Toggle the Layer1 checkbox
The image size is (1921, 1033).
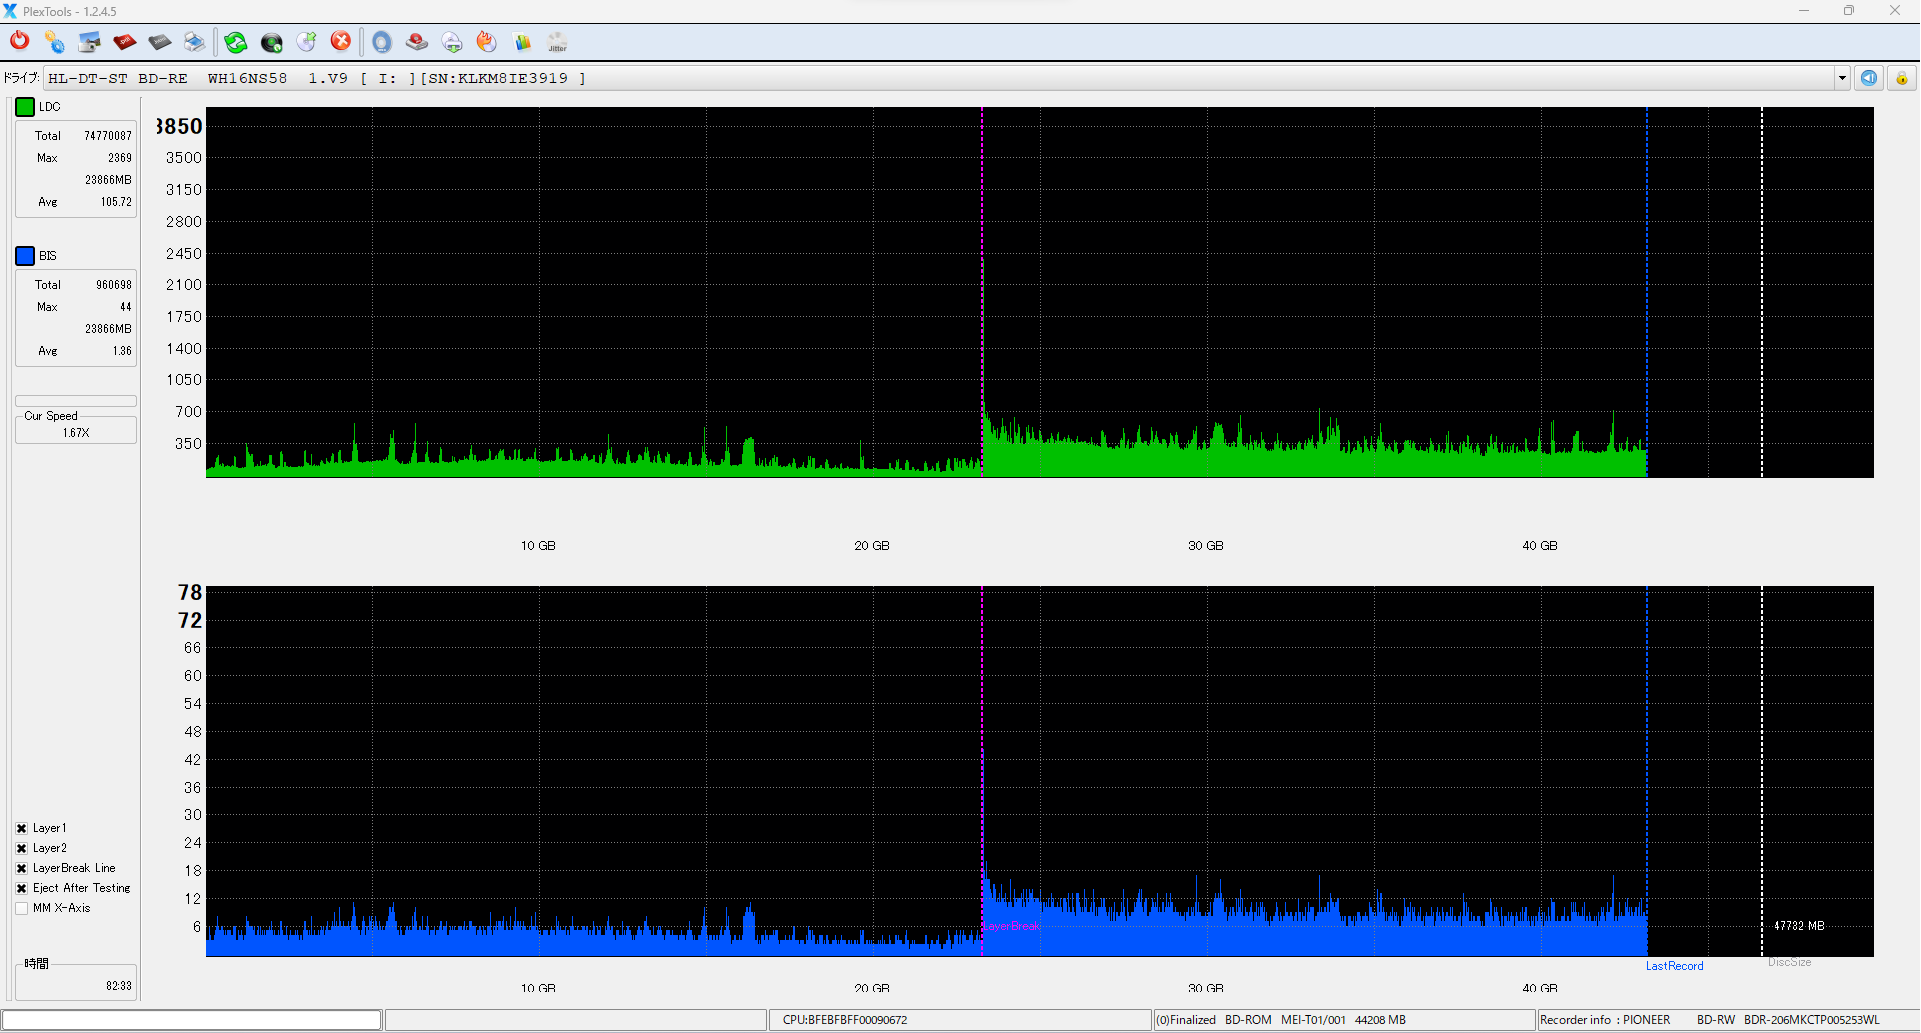coord(21,828)
